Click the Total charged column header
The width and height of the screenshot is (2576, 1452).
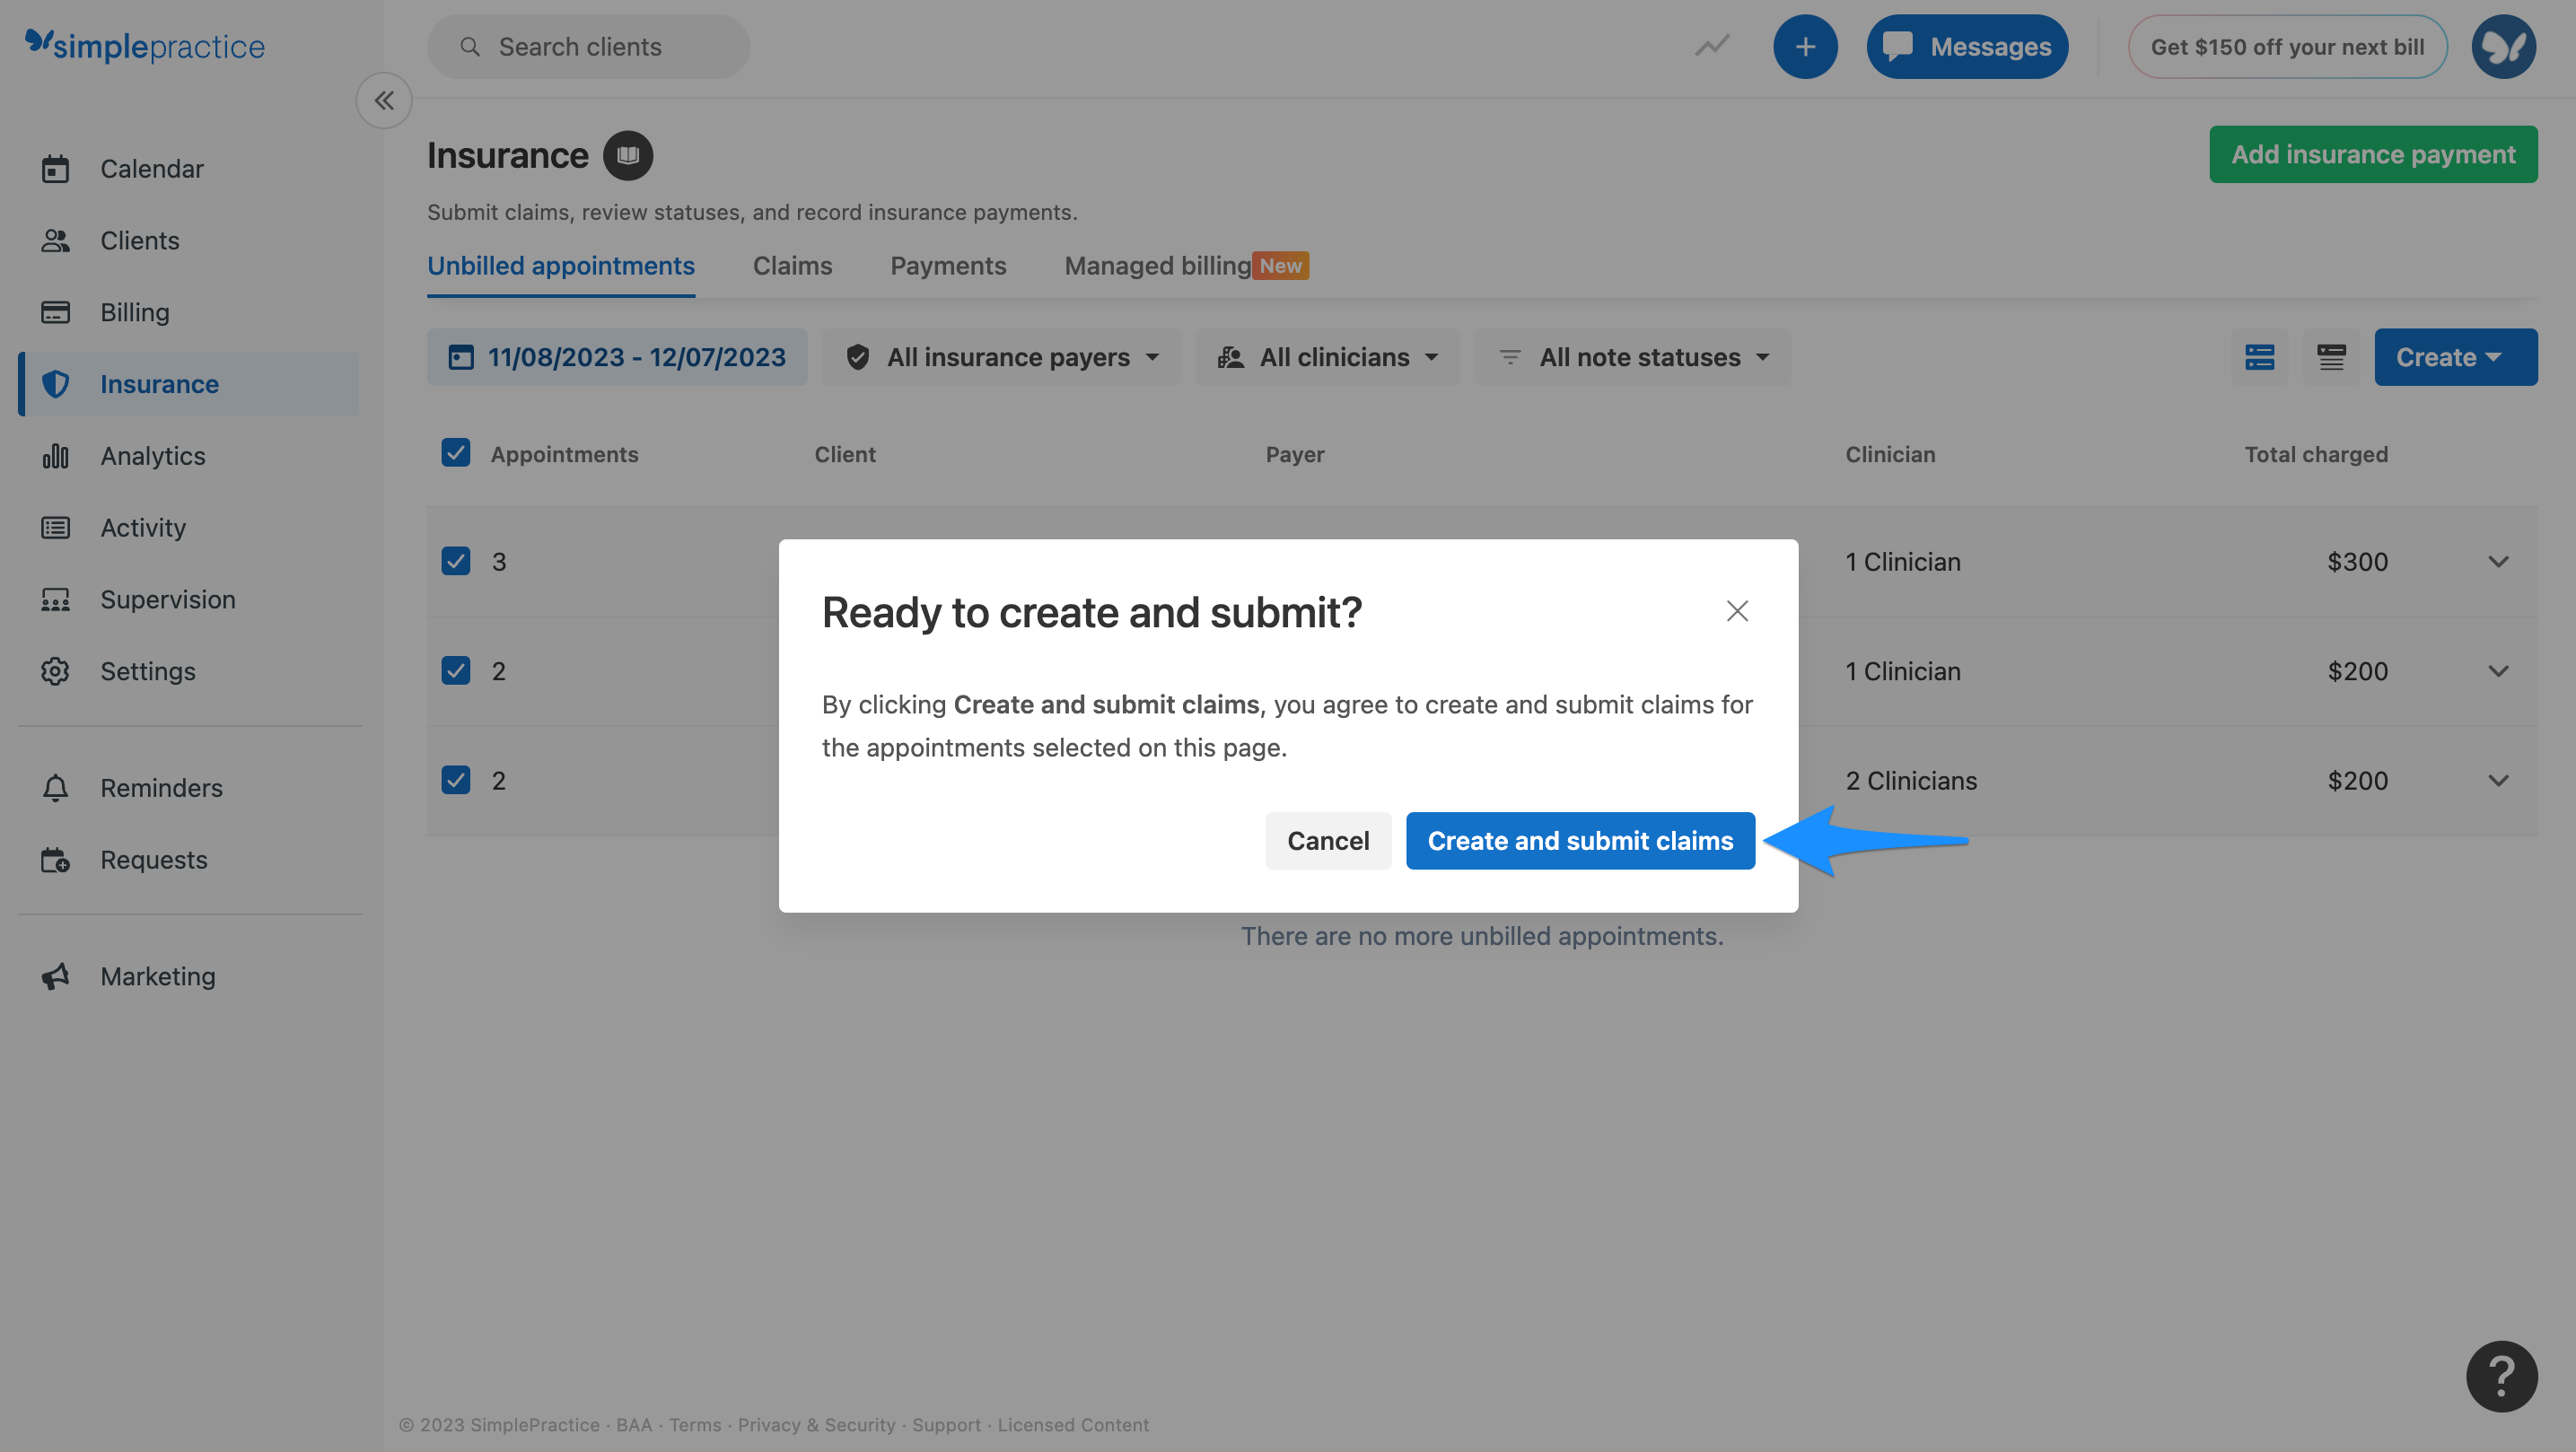(2316, 454)
